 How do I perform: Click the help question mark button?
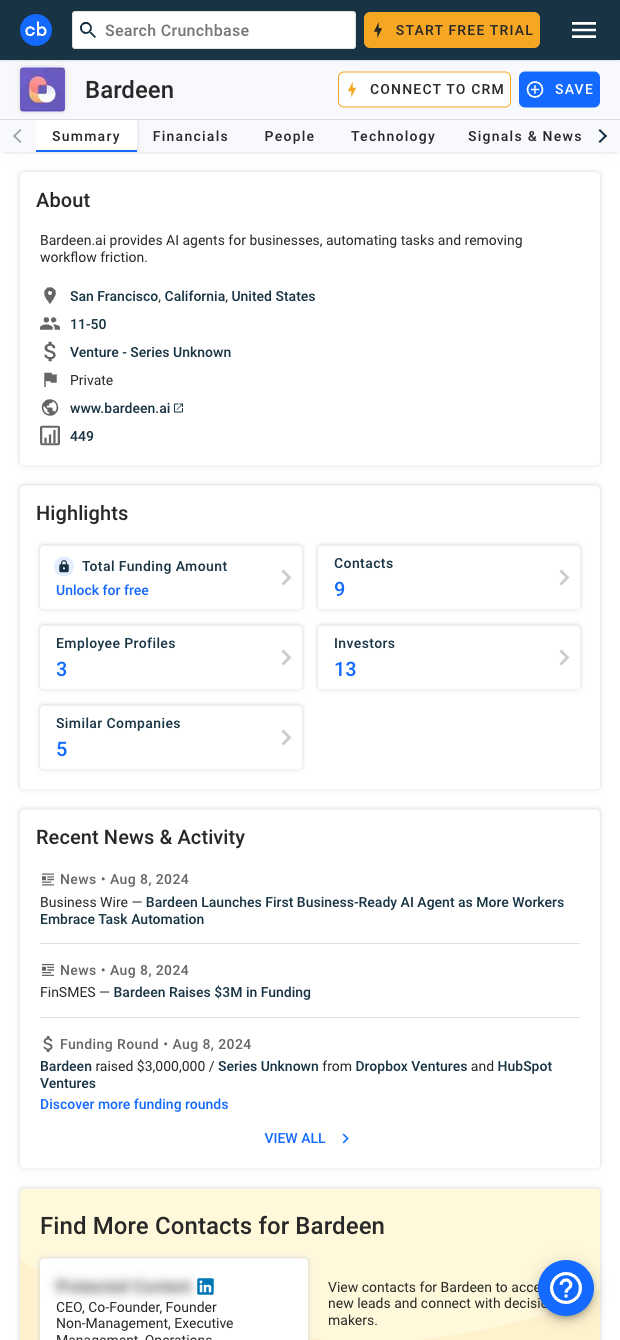566,1287
